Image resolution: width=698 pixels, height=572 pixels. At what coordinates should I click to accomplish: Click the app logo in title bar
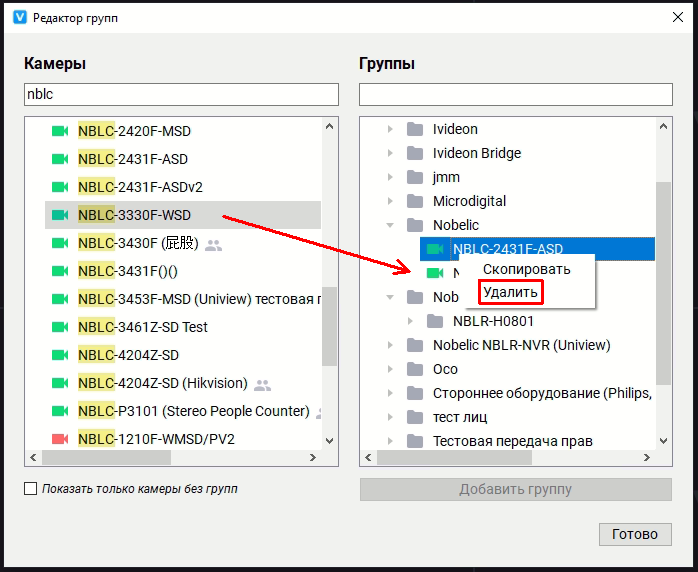pyautogui.click(x=20, y=17)
